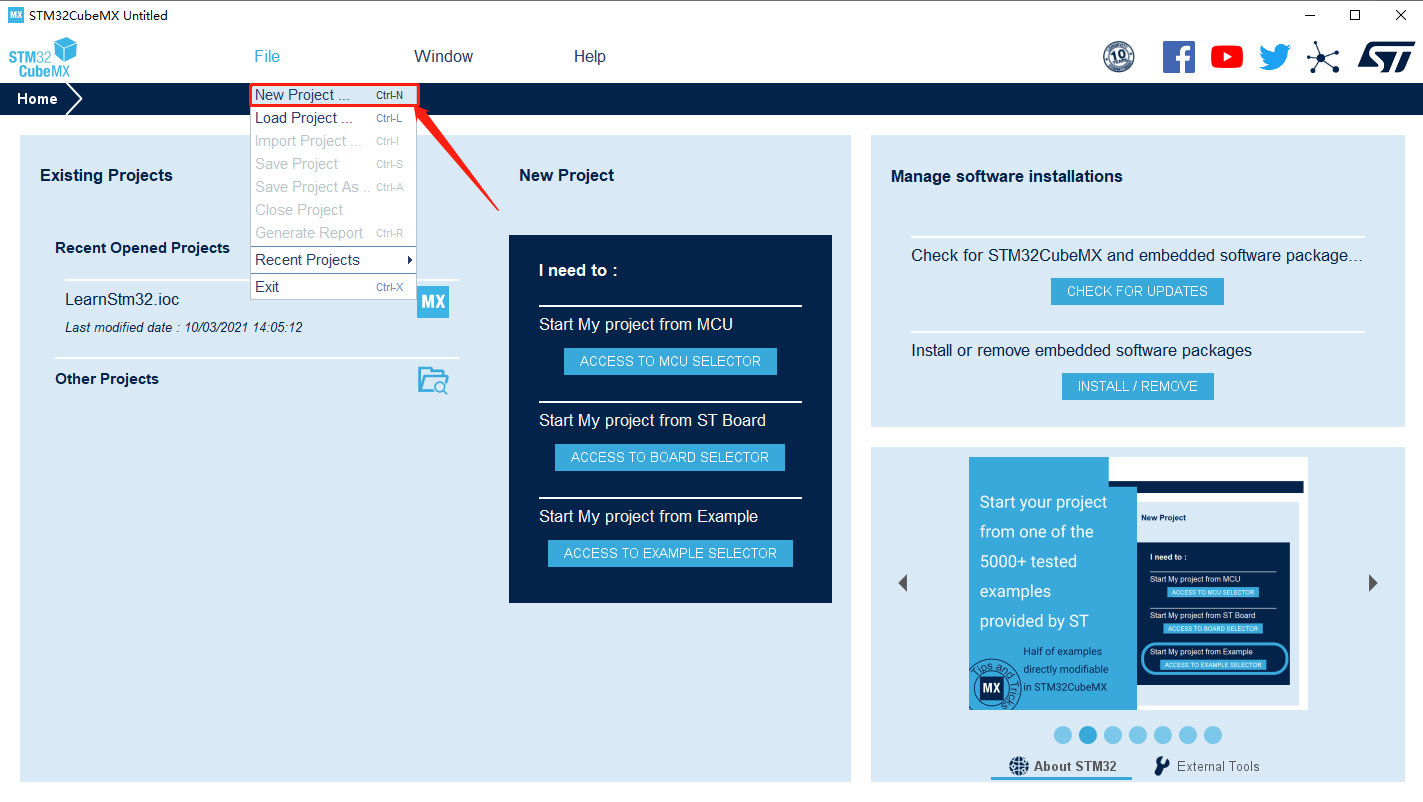Open recent project LearnStm32.ioc
Screen dimensions: 1423x802
coord(122,299)
